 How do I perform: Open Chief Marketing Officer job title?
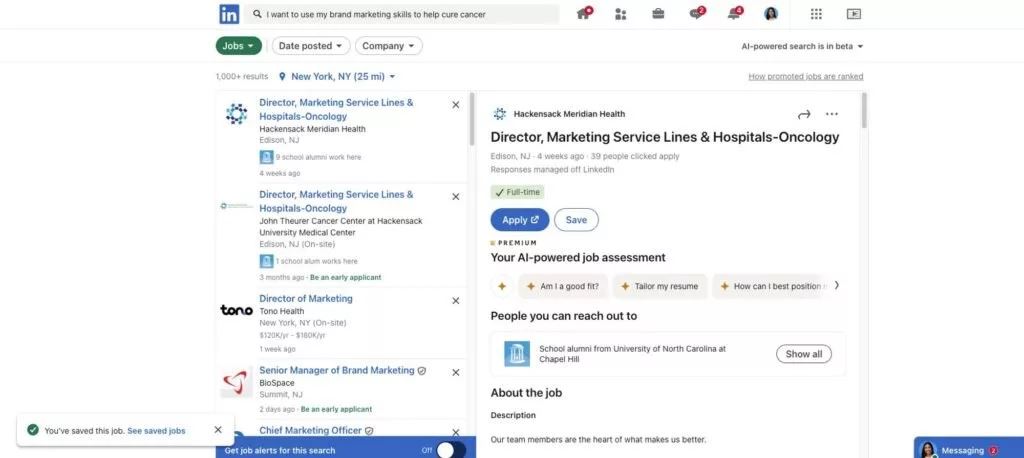pos(310,431)
